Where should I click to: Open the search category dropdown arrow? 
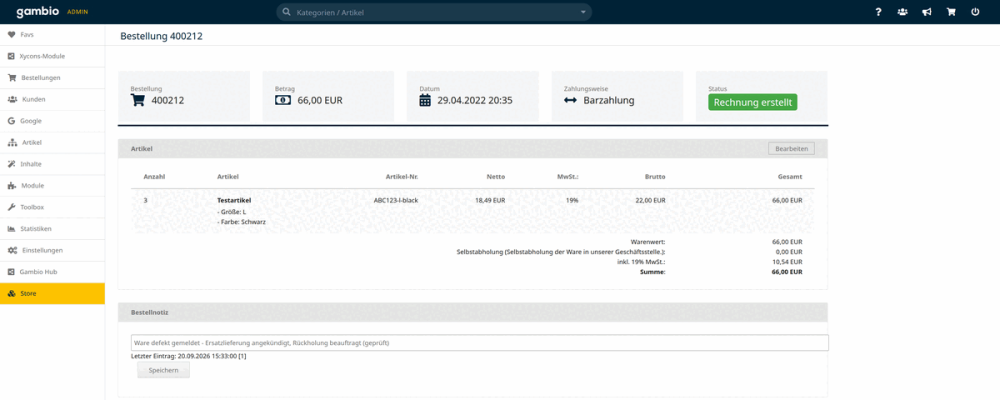583,12
